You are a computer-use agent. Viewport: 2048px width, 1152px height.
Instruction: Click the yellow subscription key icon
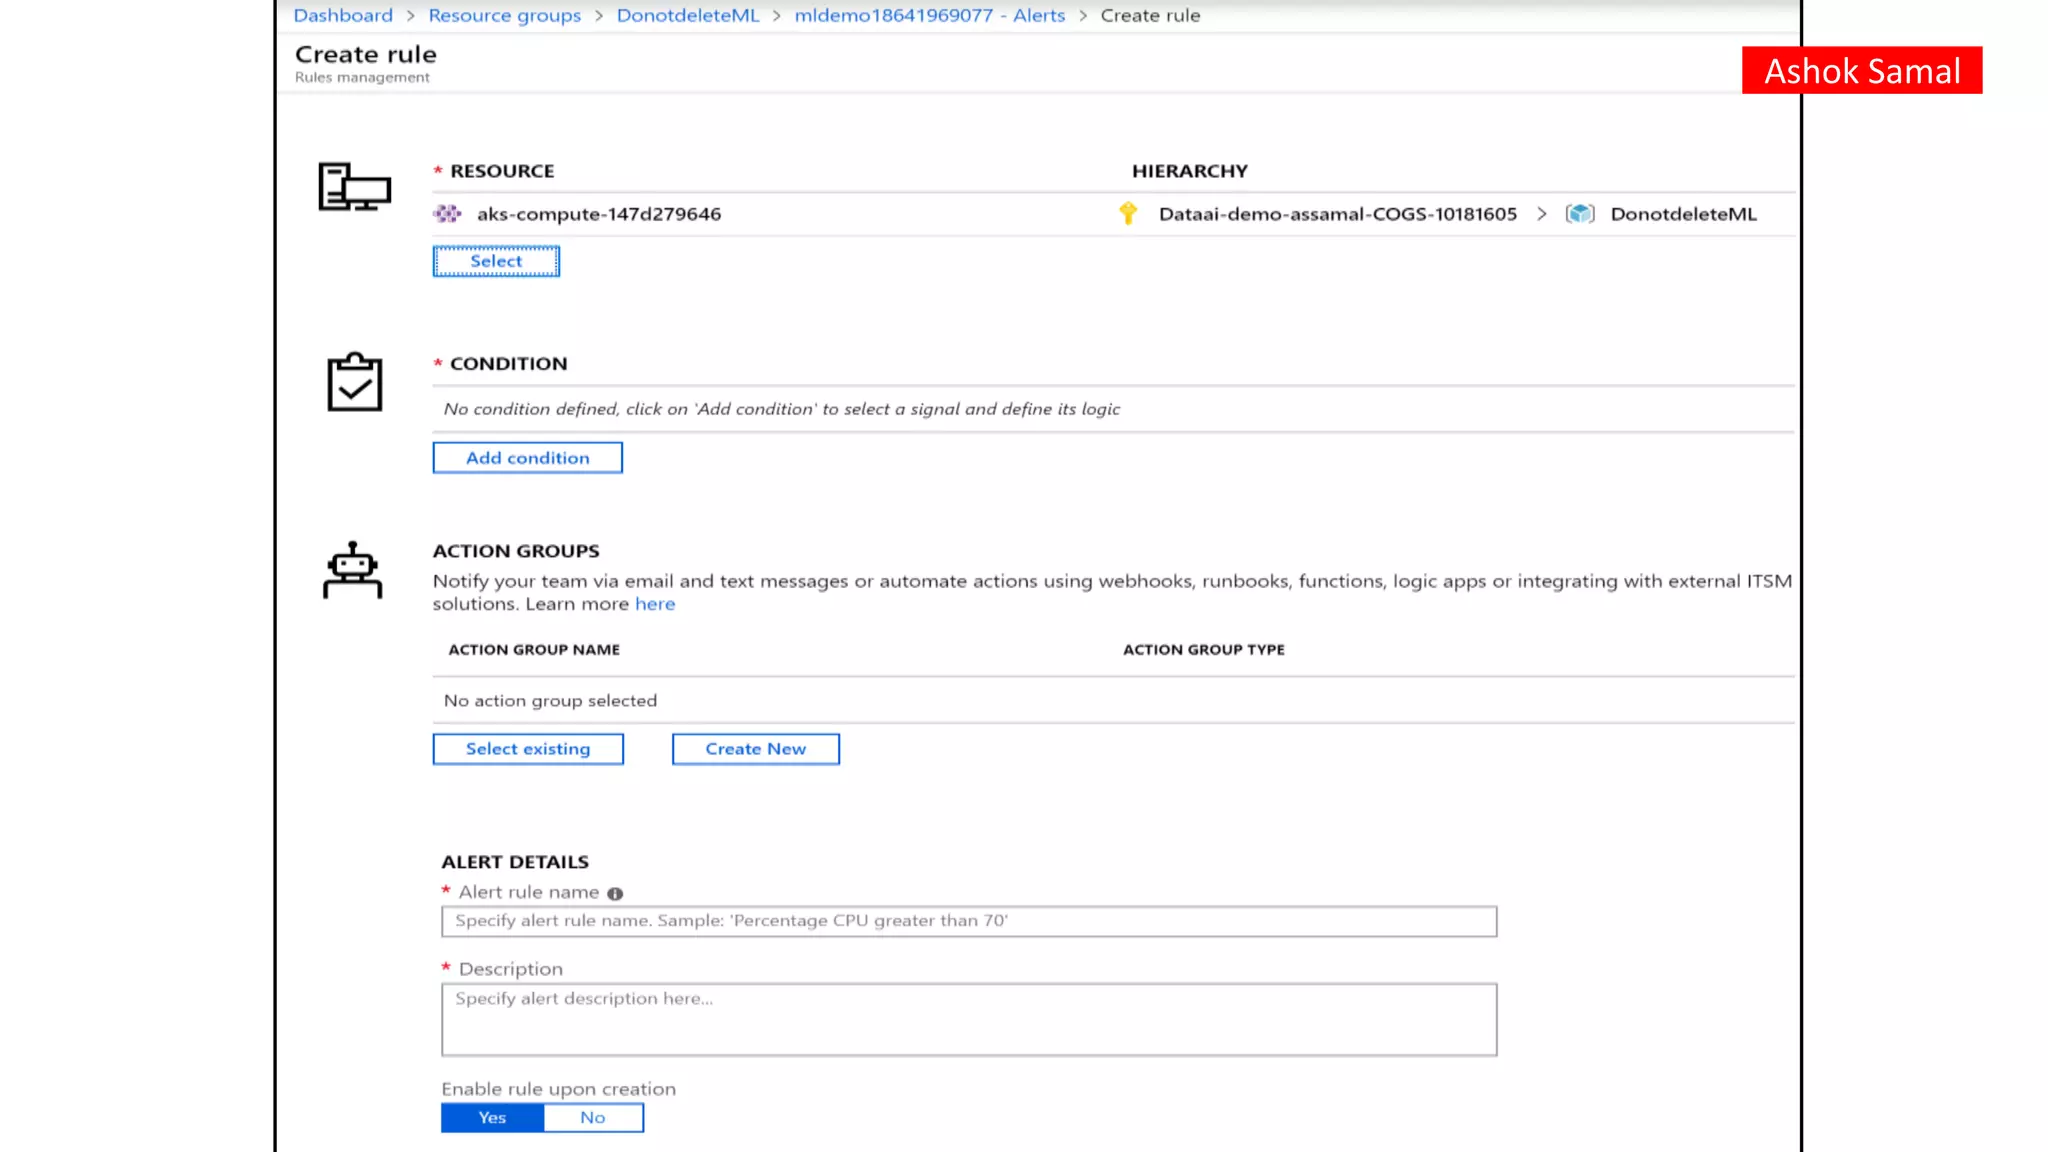coord(1128,213)
